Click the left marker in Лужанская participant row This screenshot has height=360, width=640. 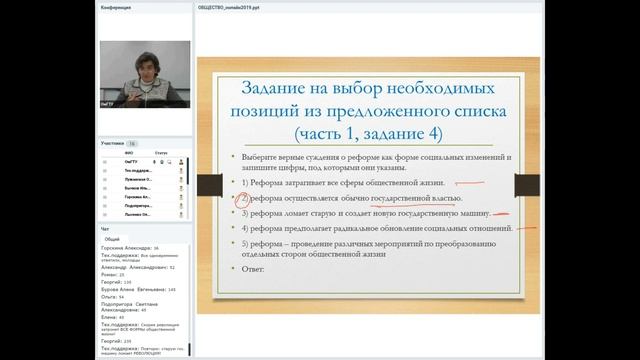[105, 180]
